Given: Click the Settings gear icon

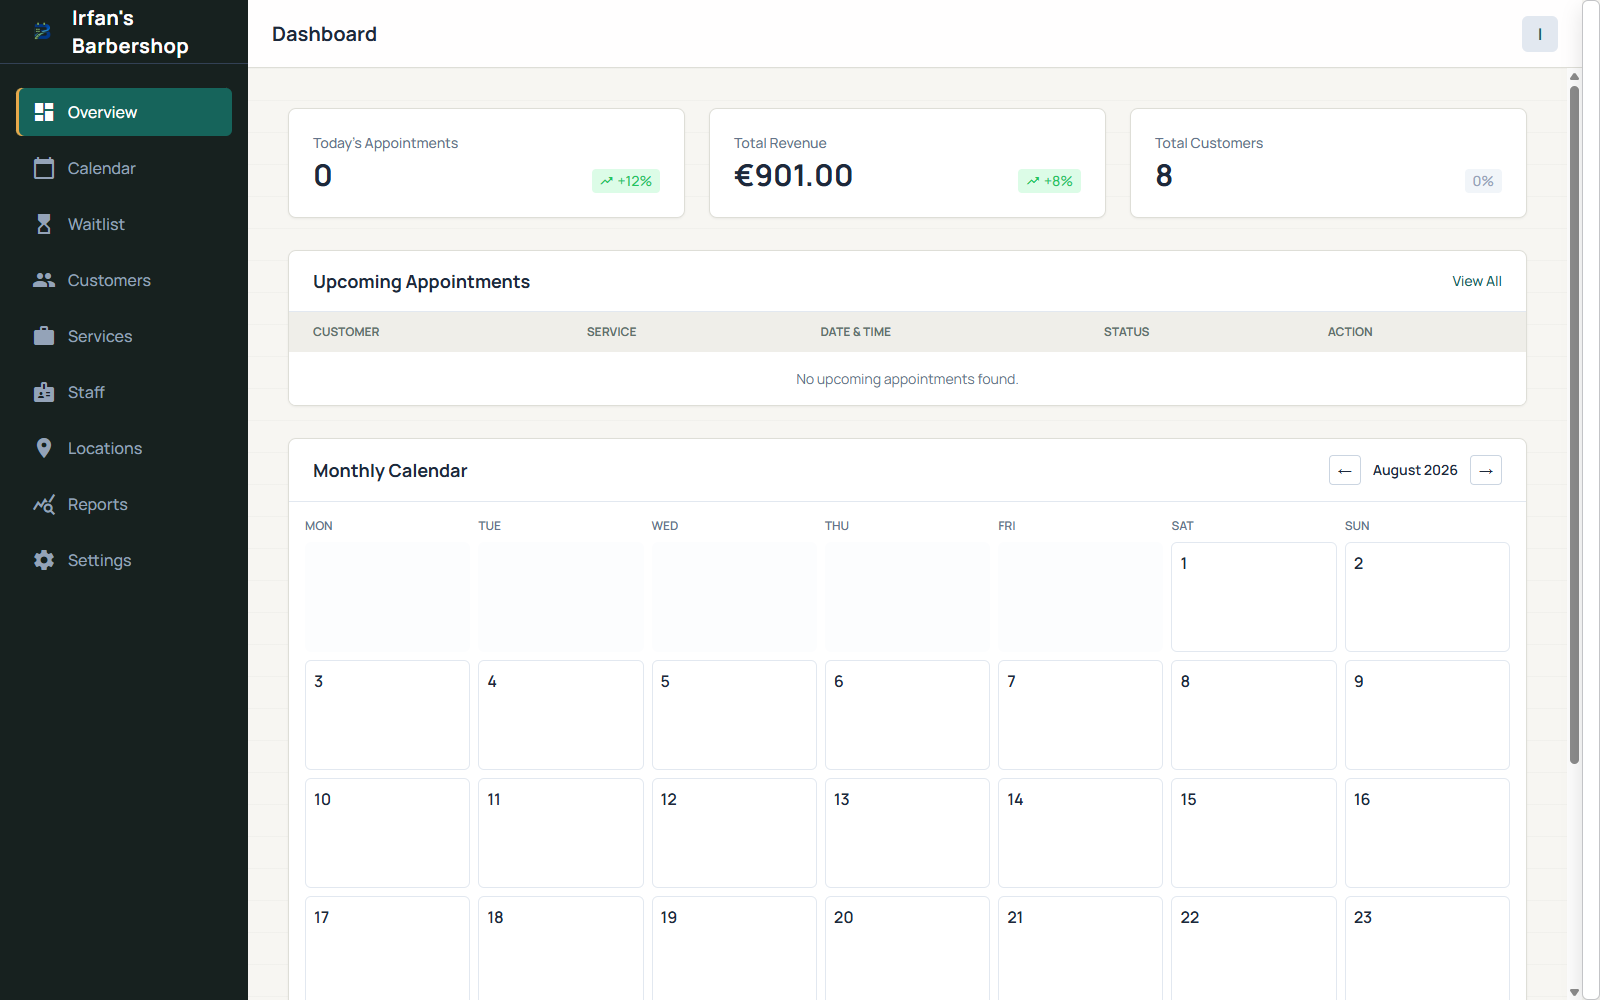Looking at the screenshot, I should click(44, 560).
